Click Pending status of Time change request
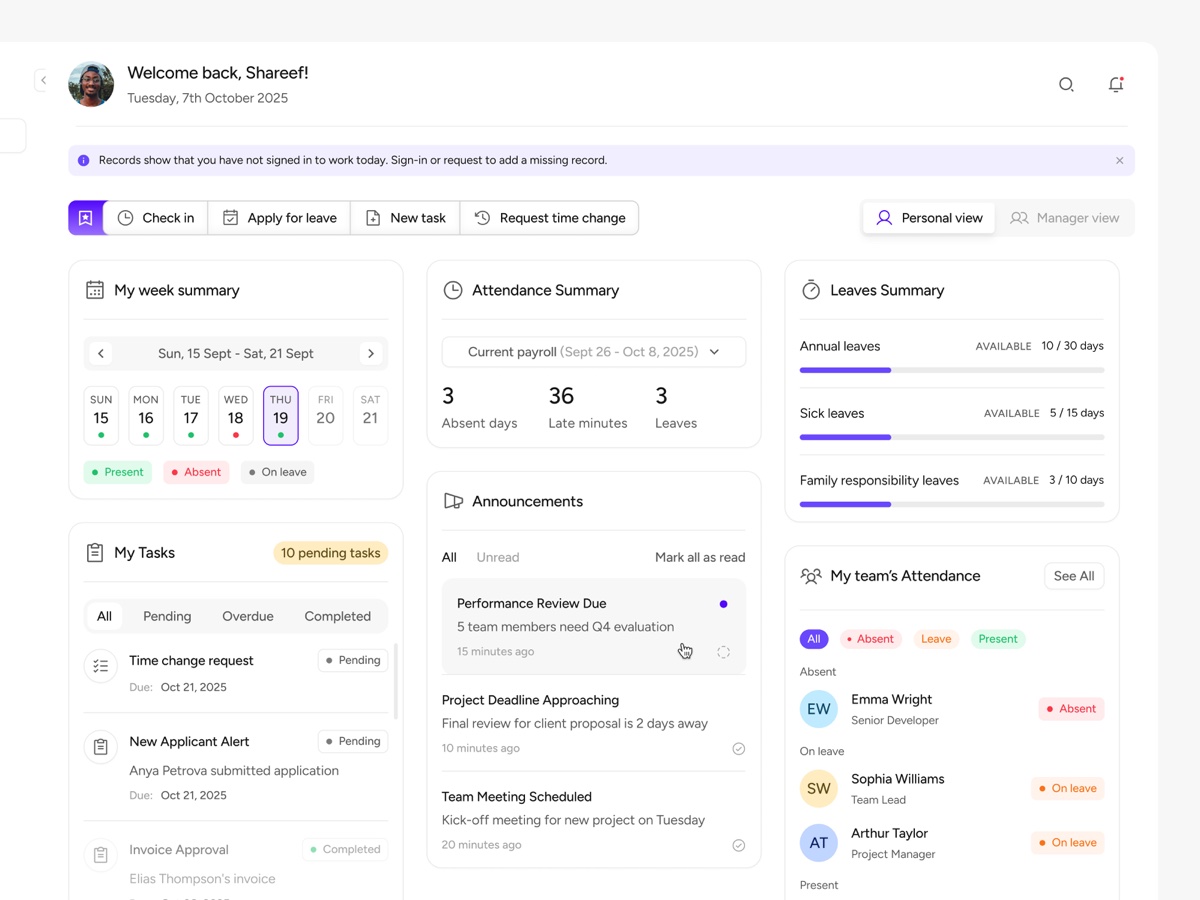This screenshot has width=1200, height=900. click(353, 660)
